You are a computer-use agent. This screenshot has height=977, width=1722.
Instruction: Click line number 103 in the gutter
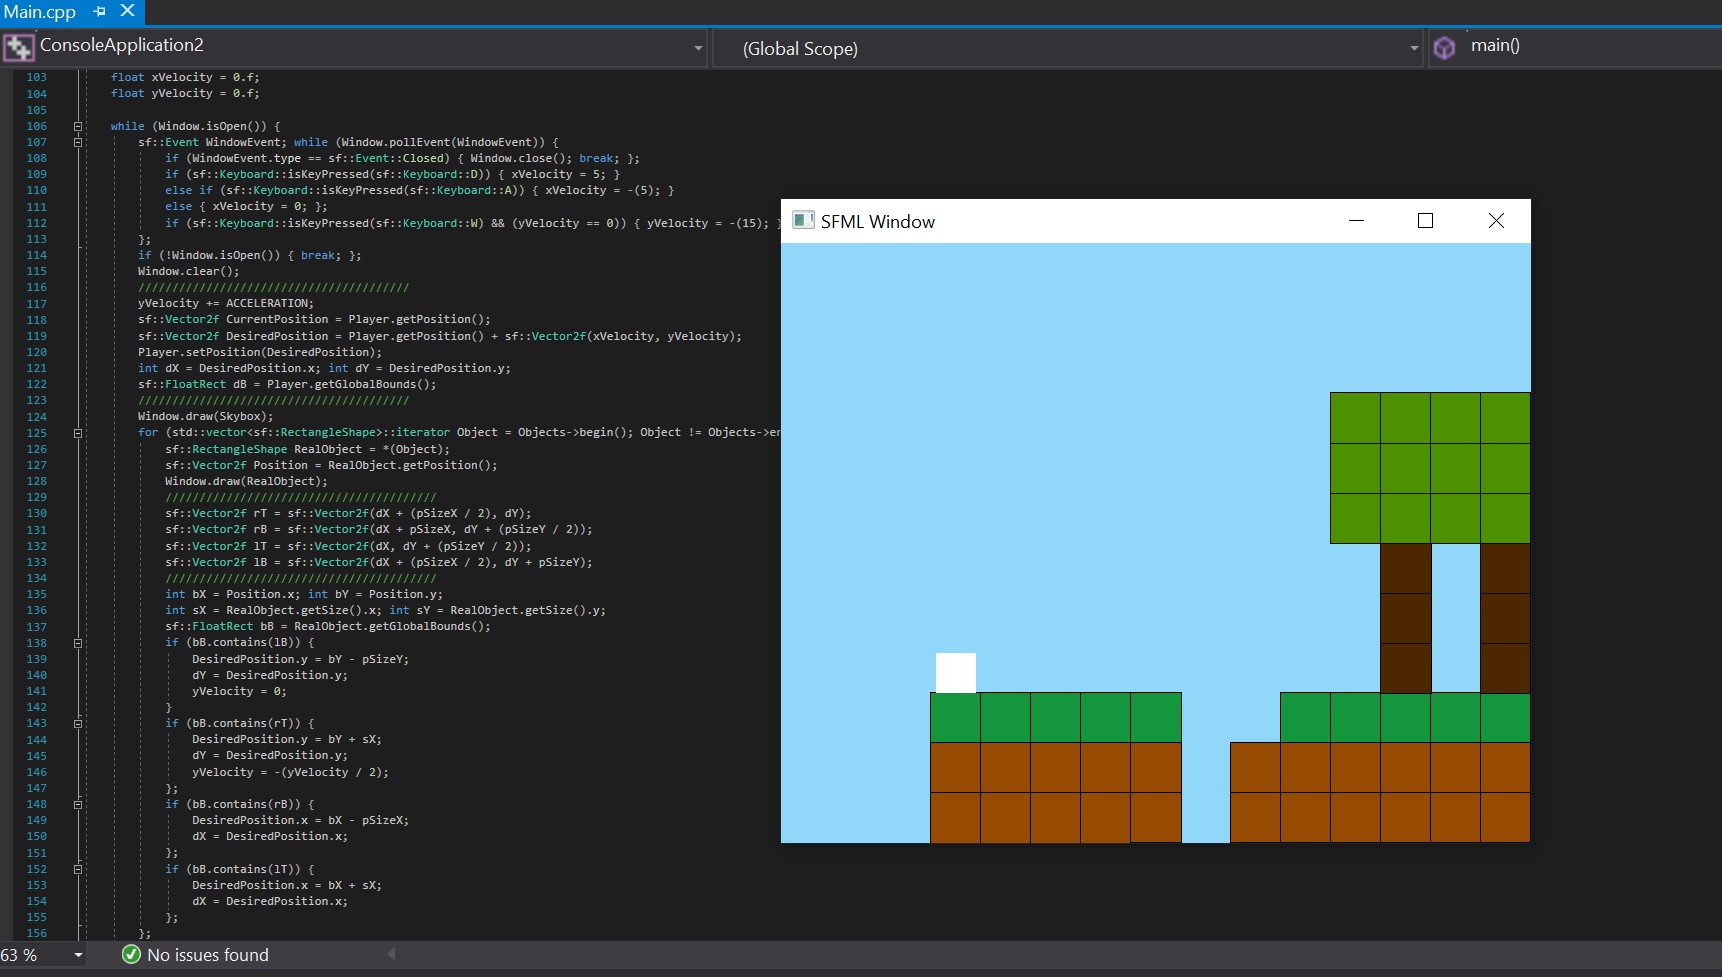[37, 77]
